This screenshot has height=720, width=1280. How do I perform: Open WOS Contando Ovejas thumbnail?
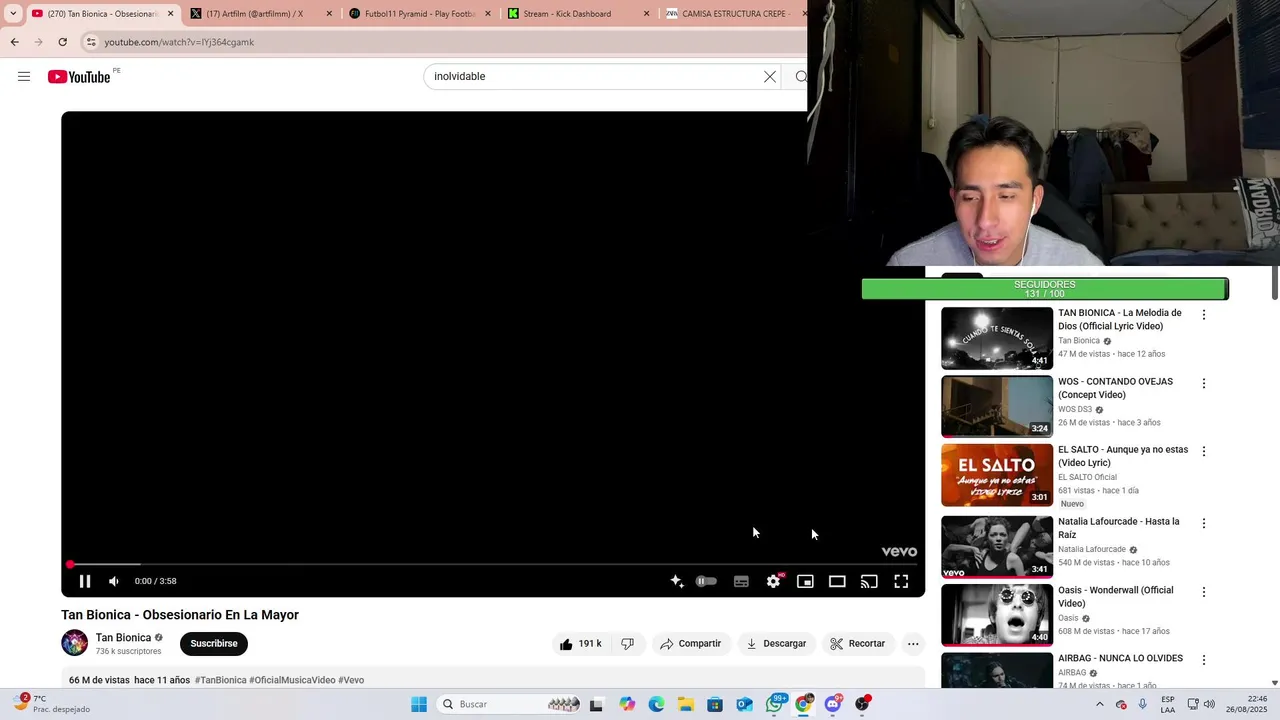click(997, 406)
